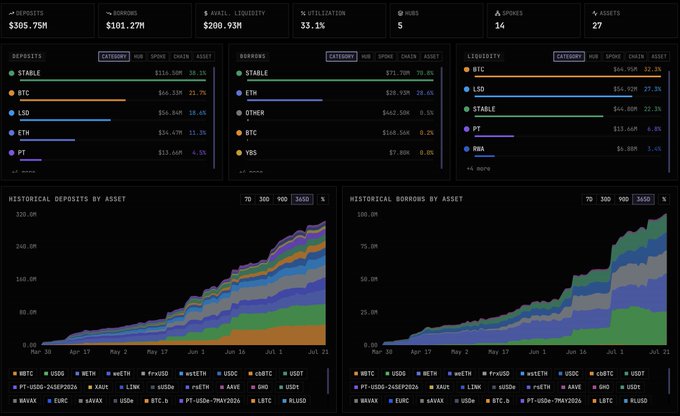This screenshot has width=680, height=416.
Task: Click the EURC swatch in Borrows legend
Action: point(391,401)
